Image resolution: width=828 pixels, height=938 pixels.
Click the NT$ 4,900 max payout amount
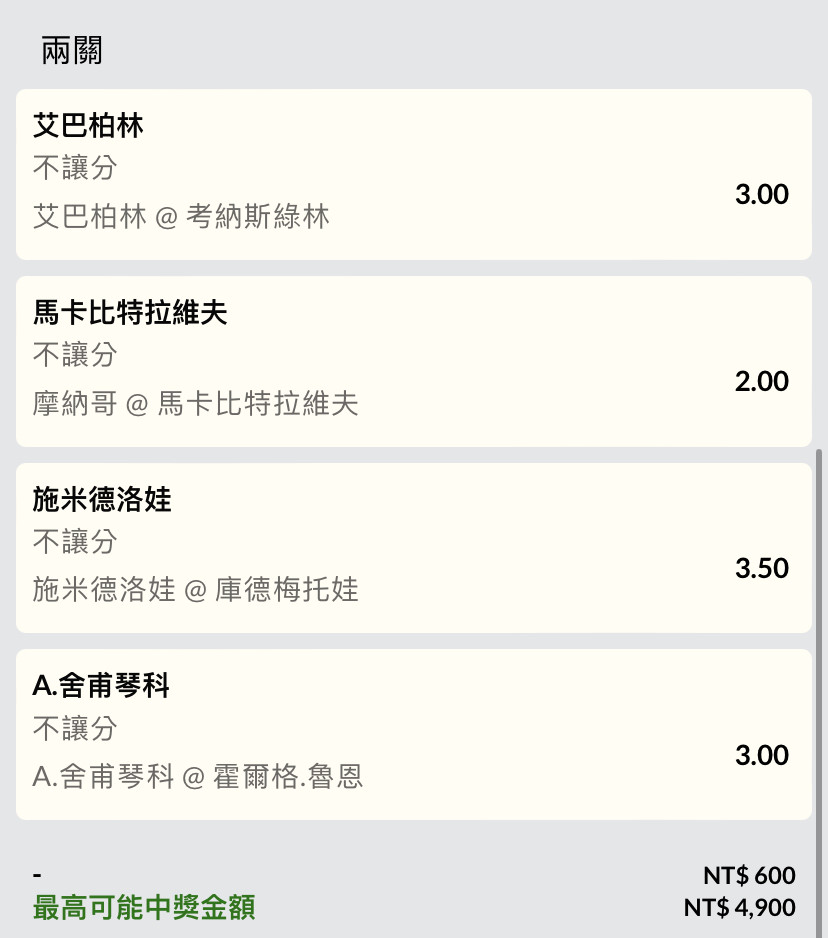point(739,907)
